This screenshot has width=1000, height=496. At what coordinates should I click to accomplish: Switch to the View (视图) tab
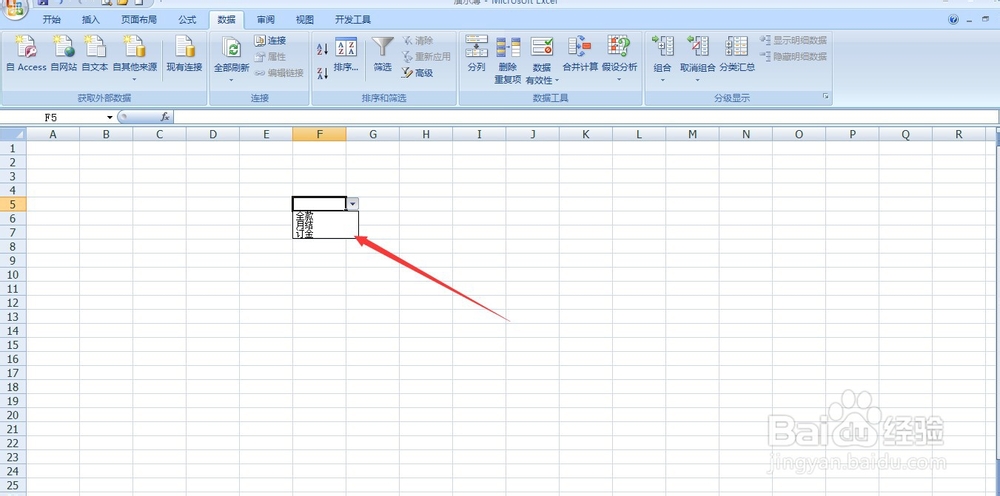tap(305, 20)
